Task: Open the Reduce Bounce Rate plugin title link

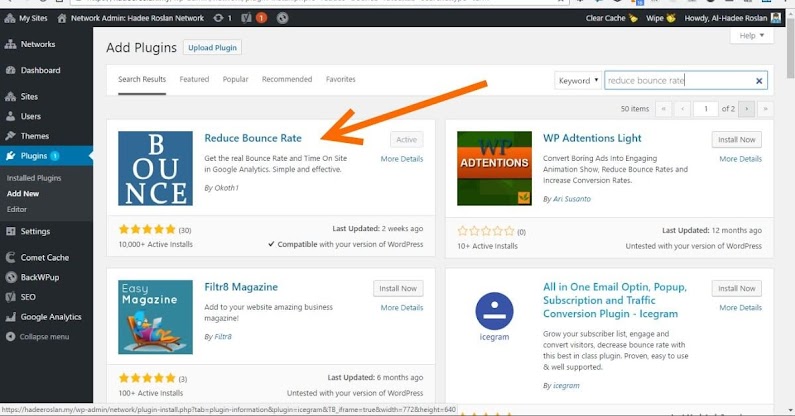Action: point(253,138)
